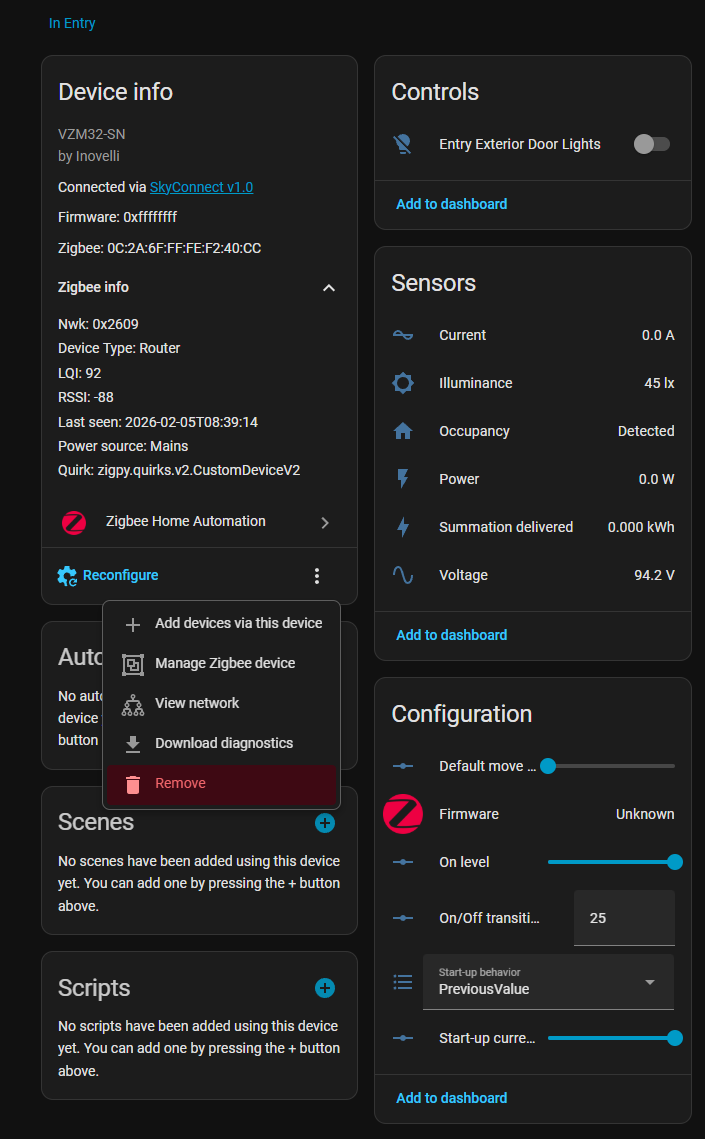Select Download diagnostics menu item

click(x=223, y=743)
